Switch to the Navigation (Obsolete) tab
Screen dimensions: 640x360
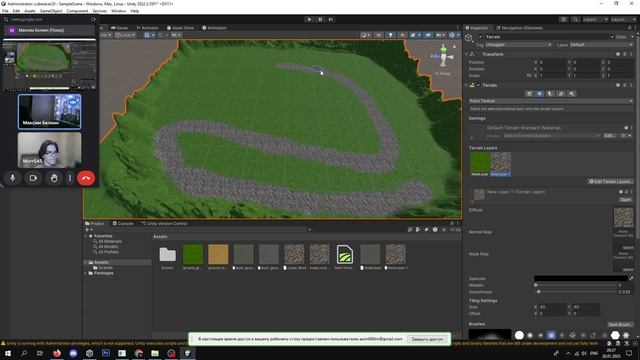519,28
